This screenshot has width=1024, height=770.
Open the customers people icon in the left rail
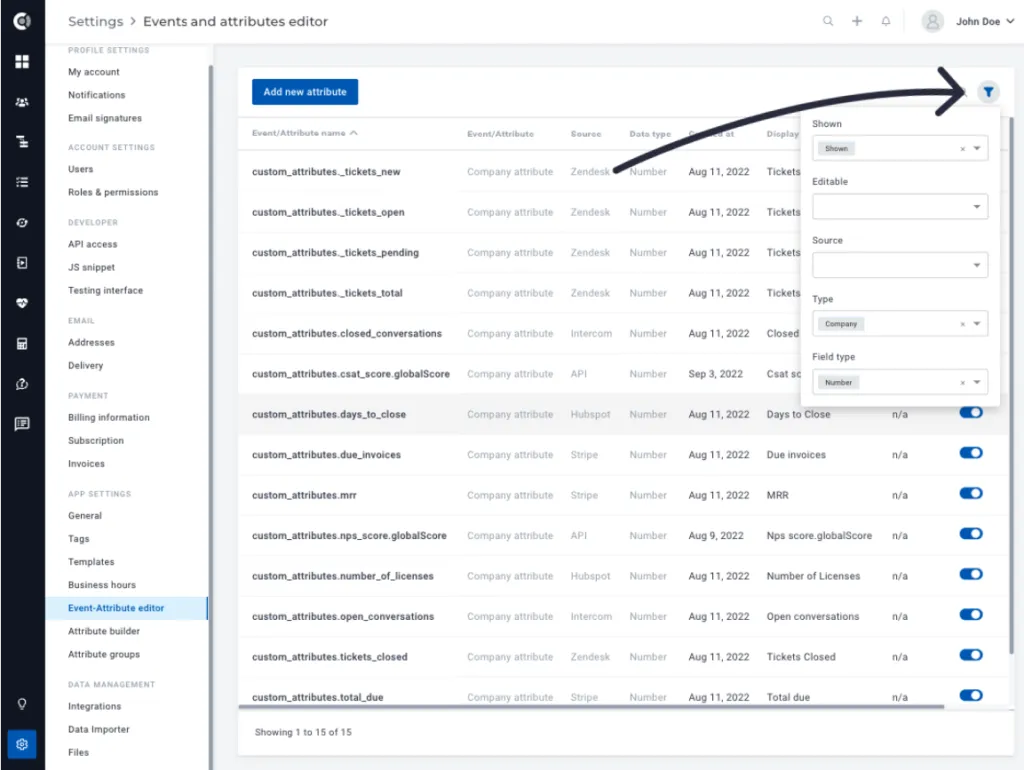coord(22,102)
